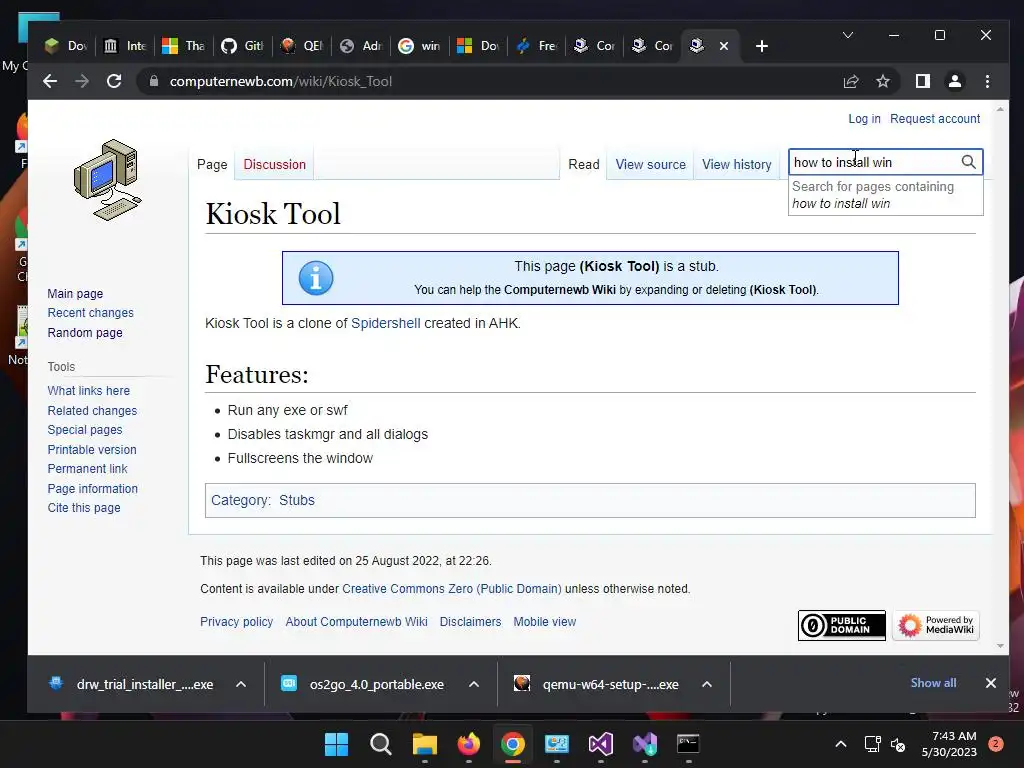
Task: Switch to the Google 'win' tab
Action: coord(419,46)
